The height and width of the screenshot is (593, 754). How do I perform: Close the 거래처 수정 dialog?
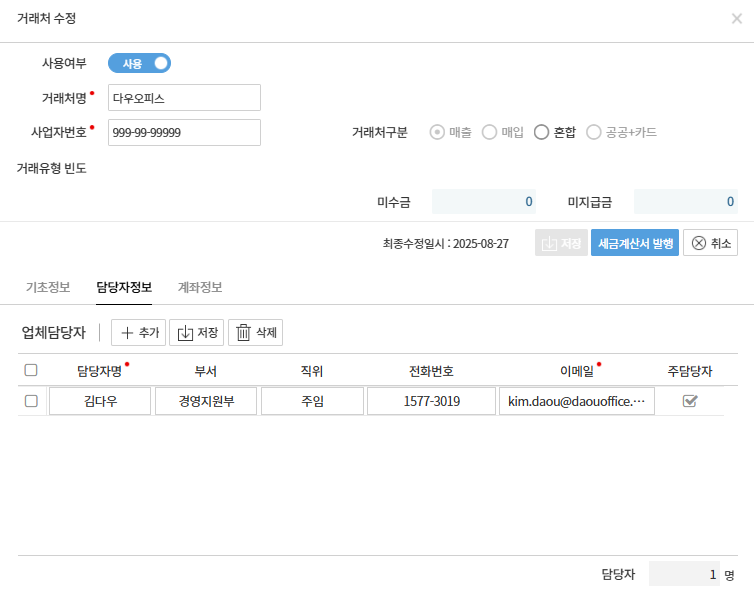pos(737,19)
